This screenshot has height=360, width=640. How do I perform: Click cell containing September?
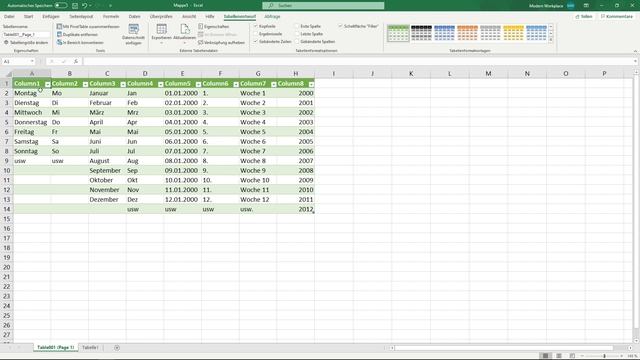[107, 170]
